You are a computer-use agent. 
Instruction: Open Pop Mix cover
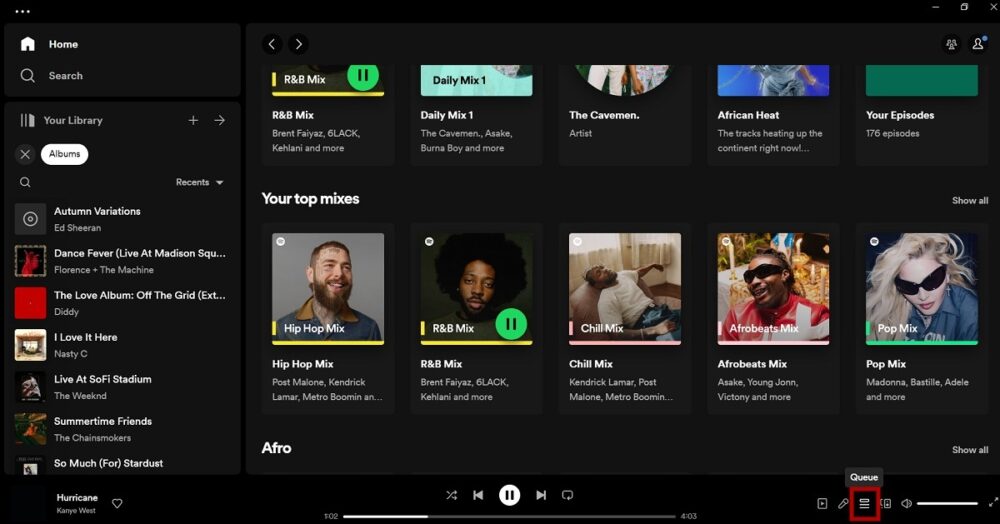[x=922, y=289]
